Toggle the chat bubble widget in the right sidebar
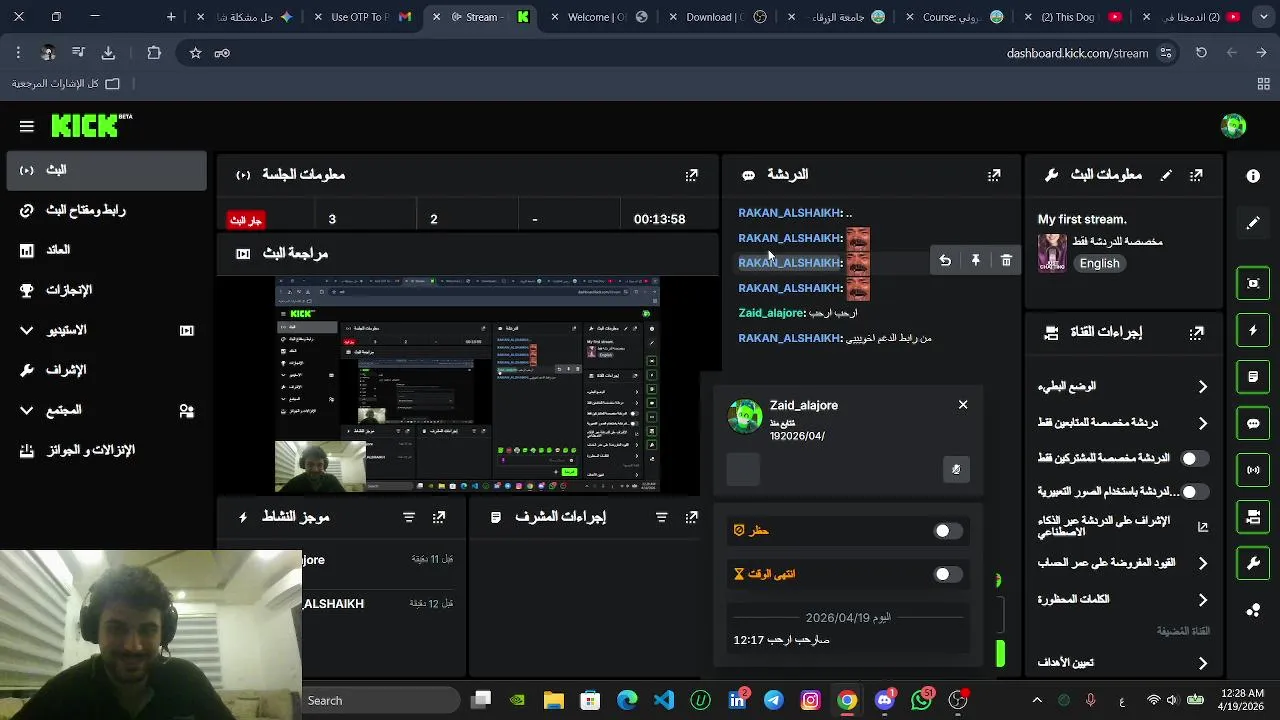 1253,423
